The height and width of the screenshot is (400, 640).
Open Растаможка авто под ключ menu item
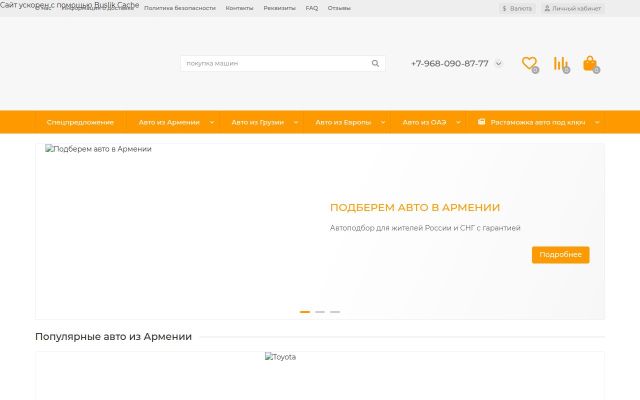click(538, 122)
